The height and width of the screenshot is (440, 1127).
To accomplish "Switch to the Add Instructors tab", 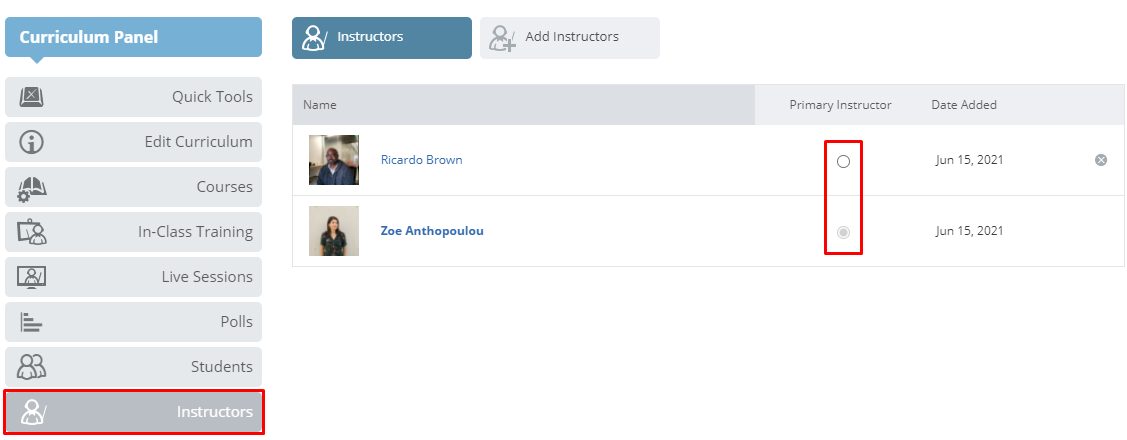I will (x=570, y=37).
